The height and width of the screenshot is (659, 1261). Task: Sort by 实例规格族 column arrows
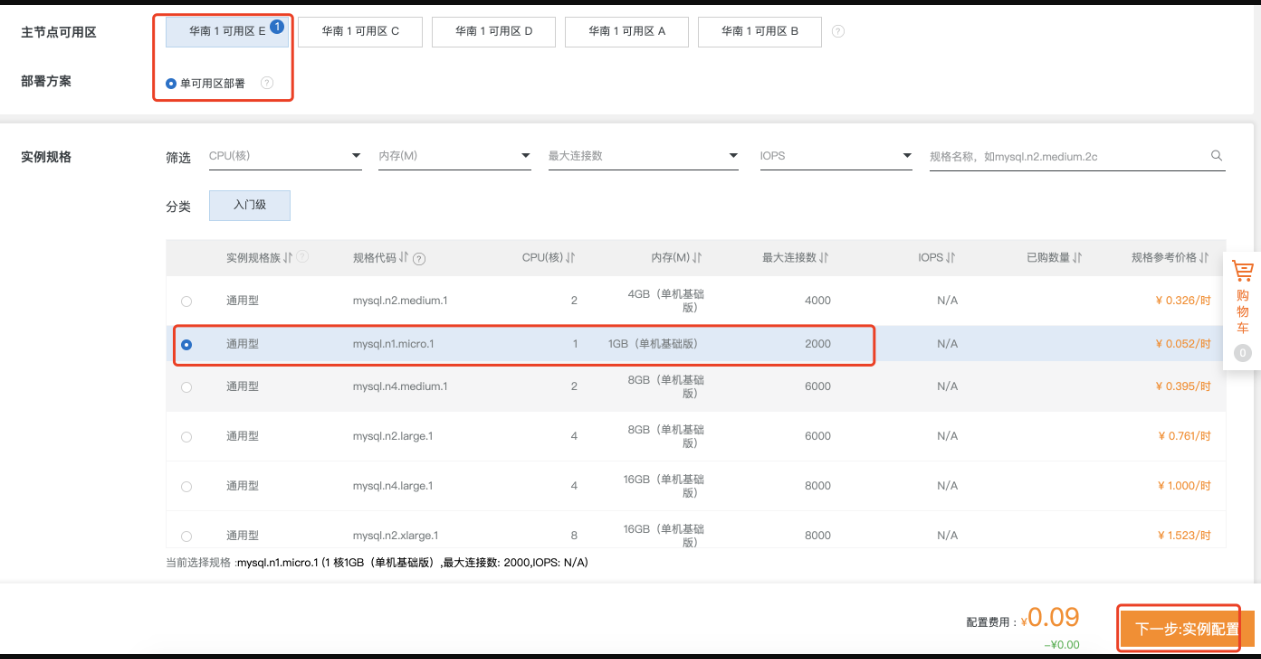[288, 257]
